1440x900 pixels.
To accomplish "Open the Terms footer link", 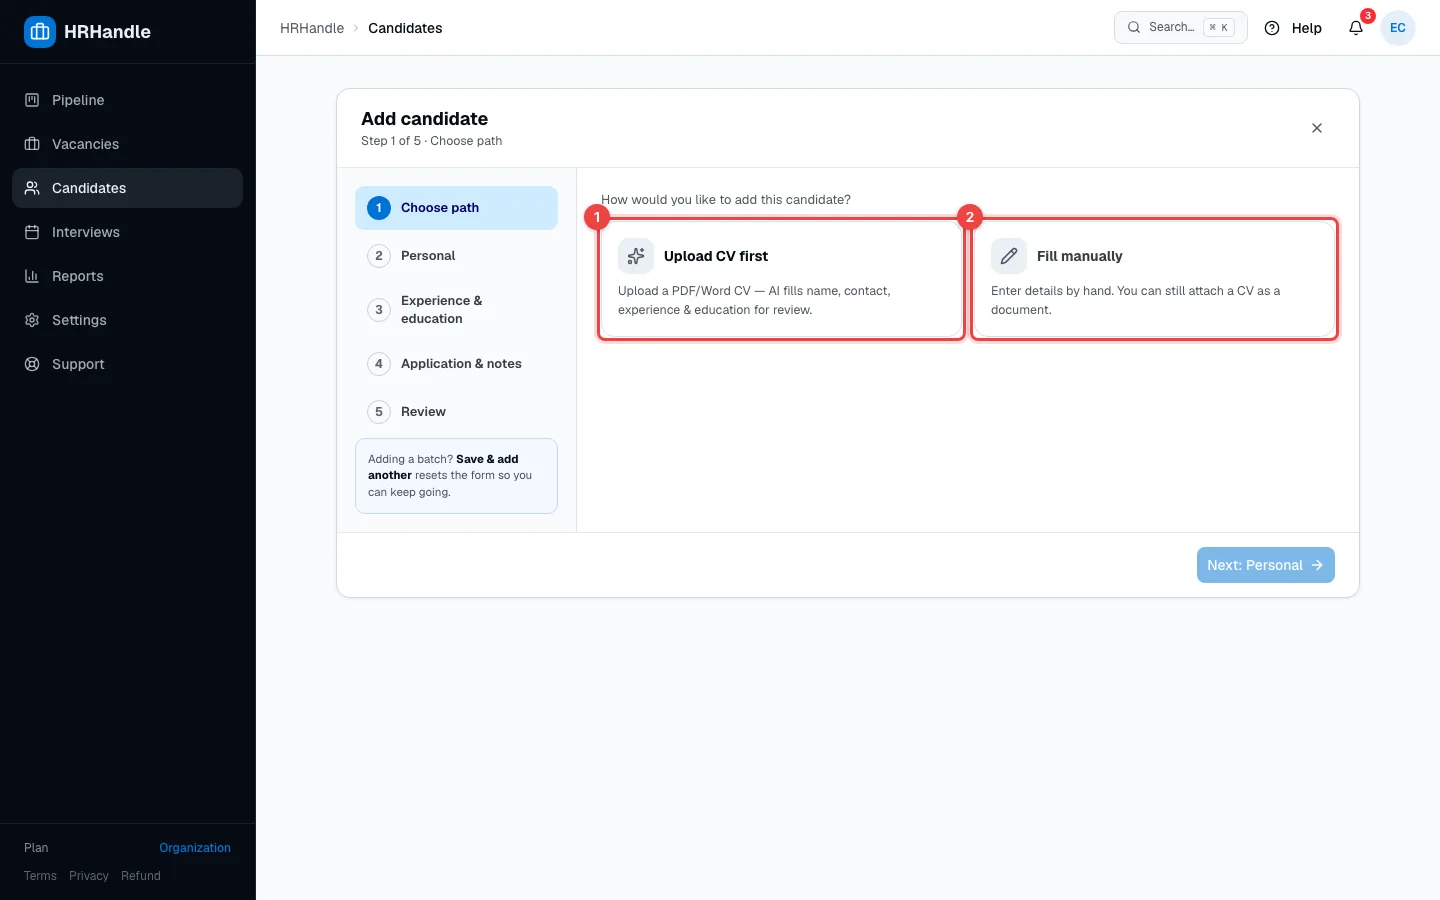I will [40, 876].
